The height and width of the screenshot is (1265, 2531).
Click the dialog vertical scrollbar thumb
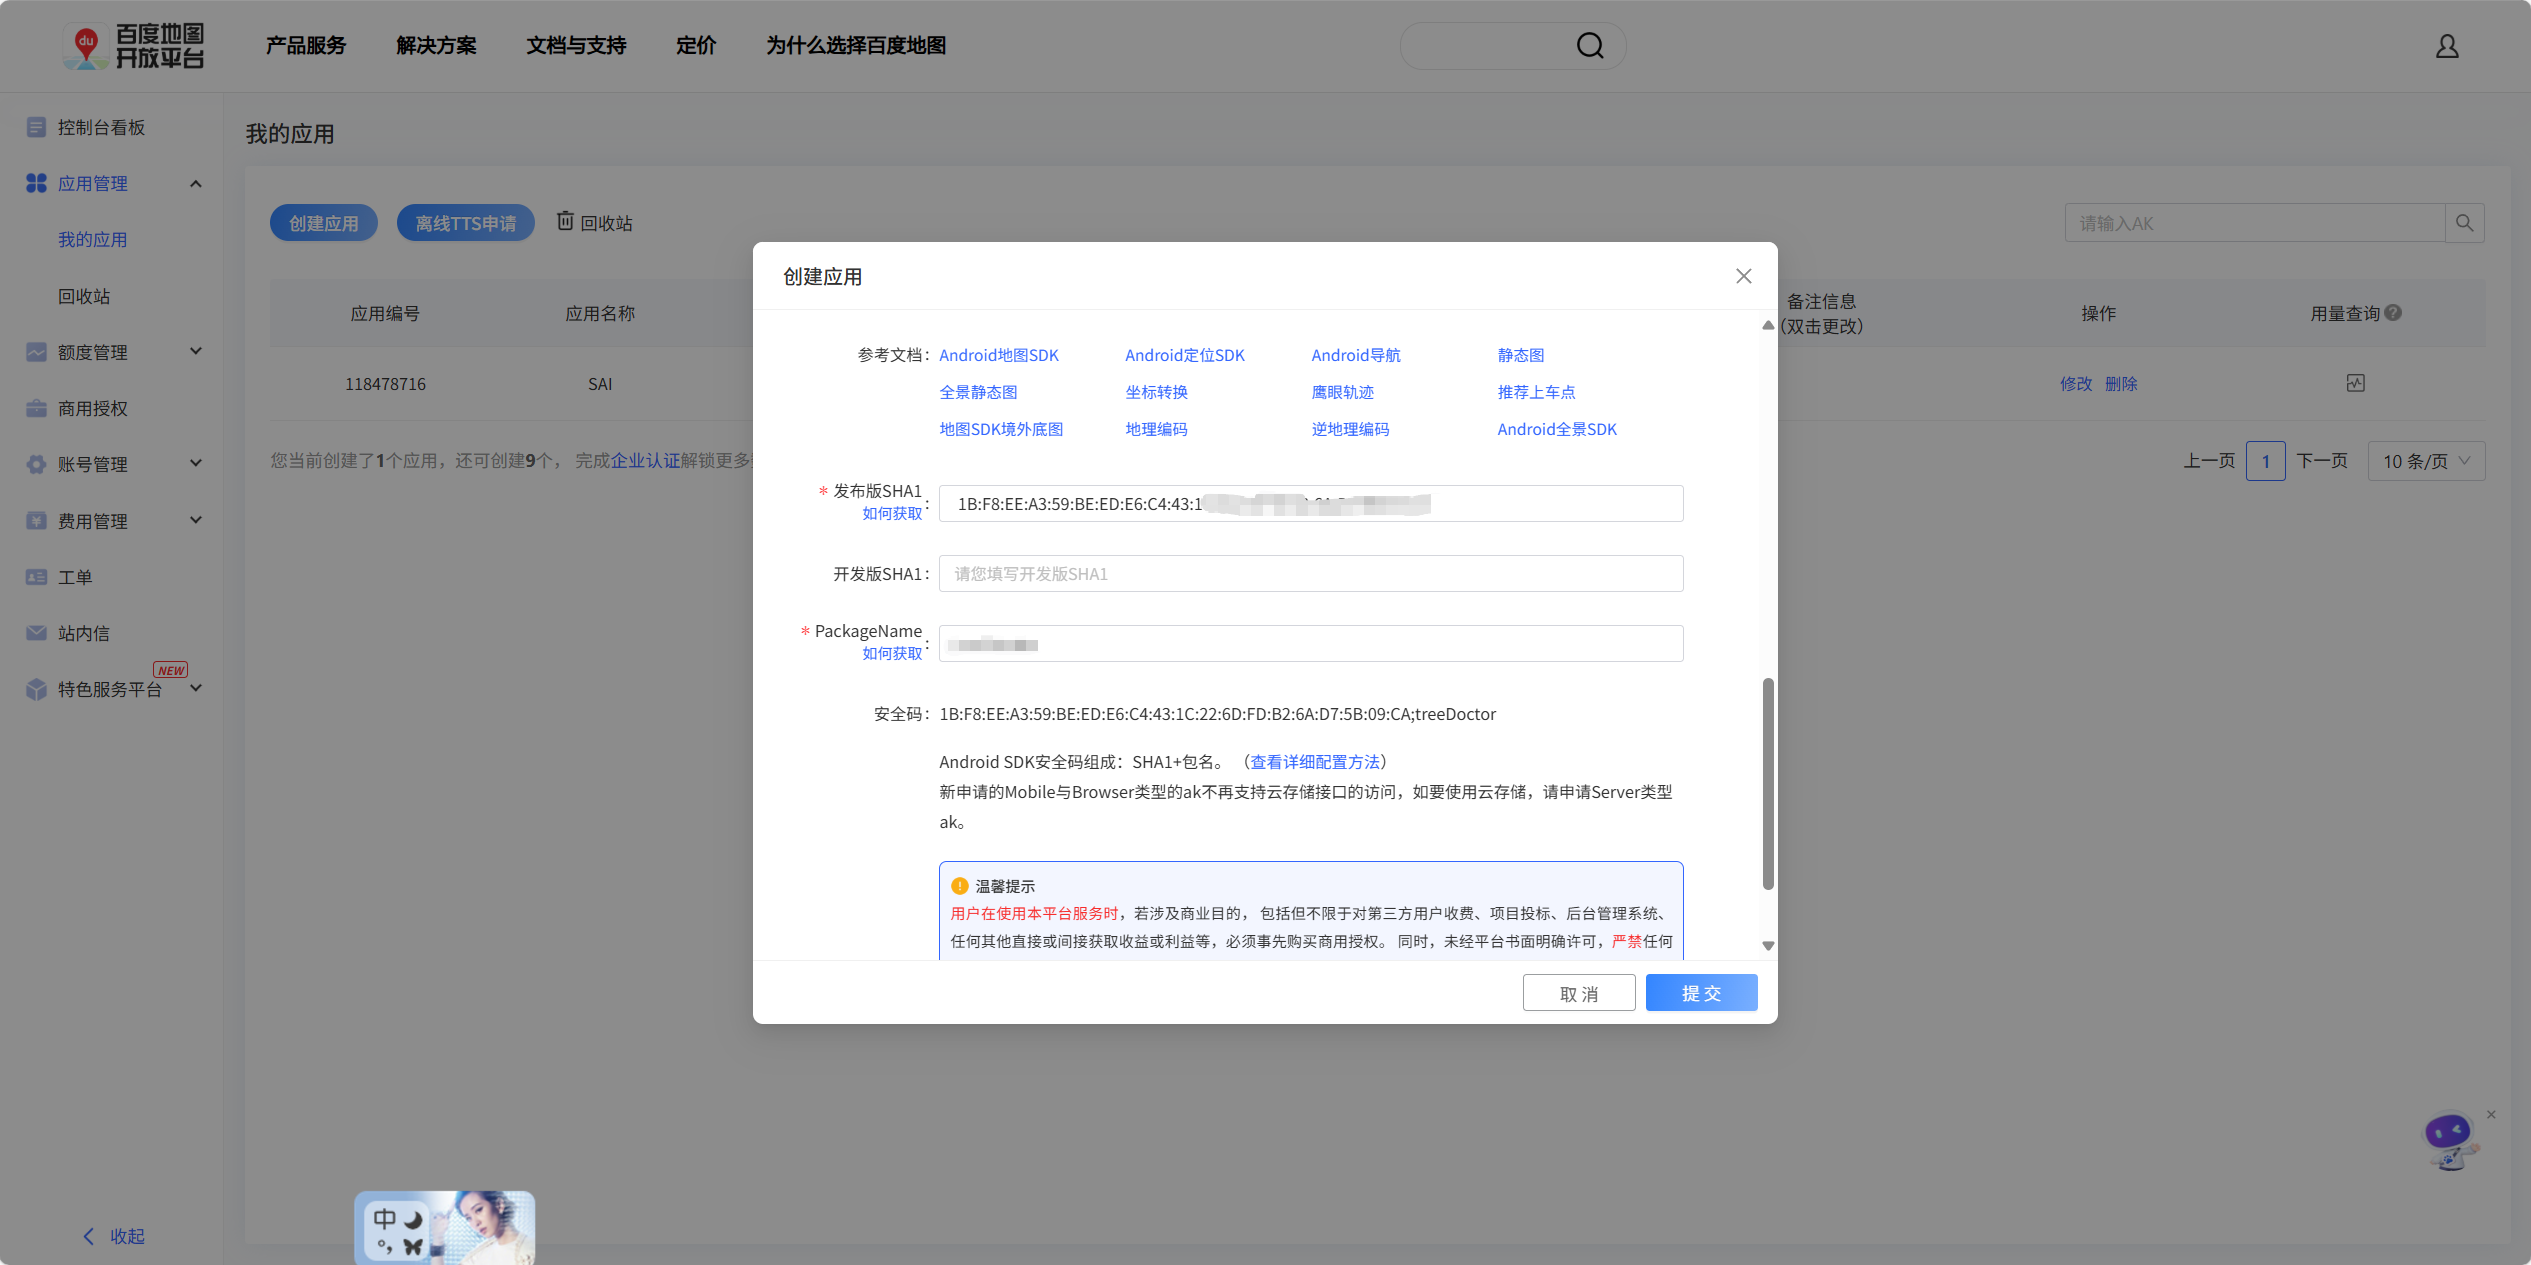click(x=1767, y=783)
